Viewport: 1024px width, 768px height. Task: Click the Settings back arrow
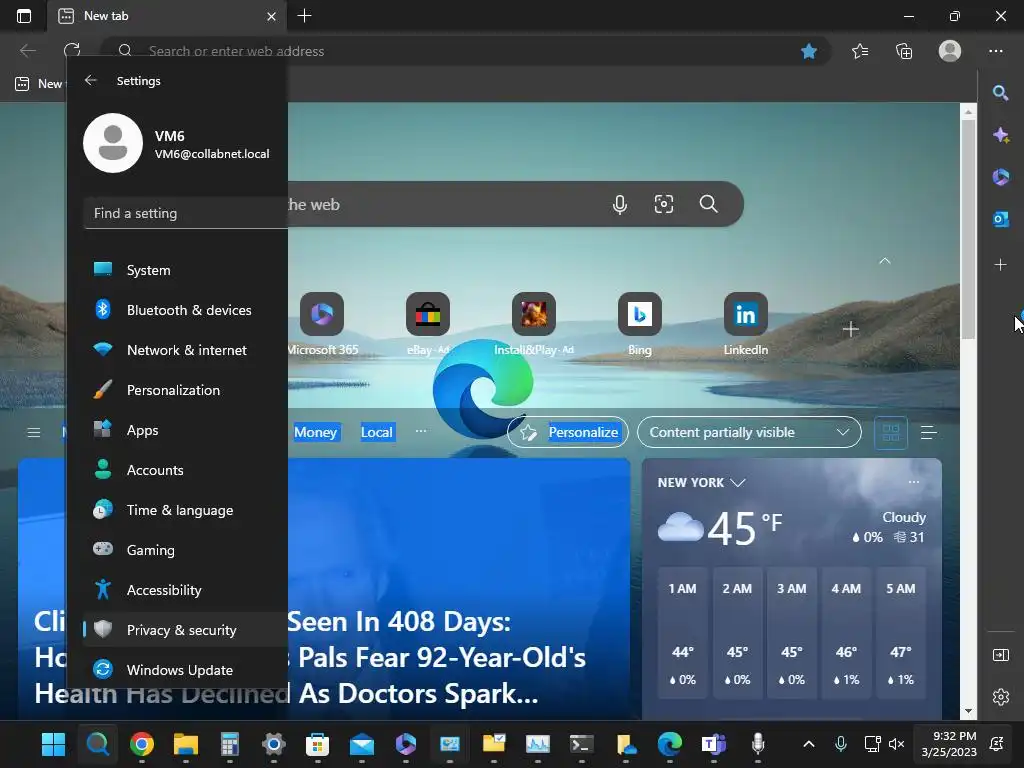91,80
